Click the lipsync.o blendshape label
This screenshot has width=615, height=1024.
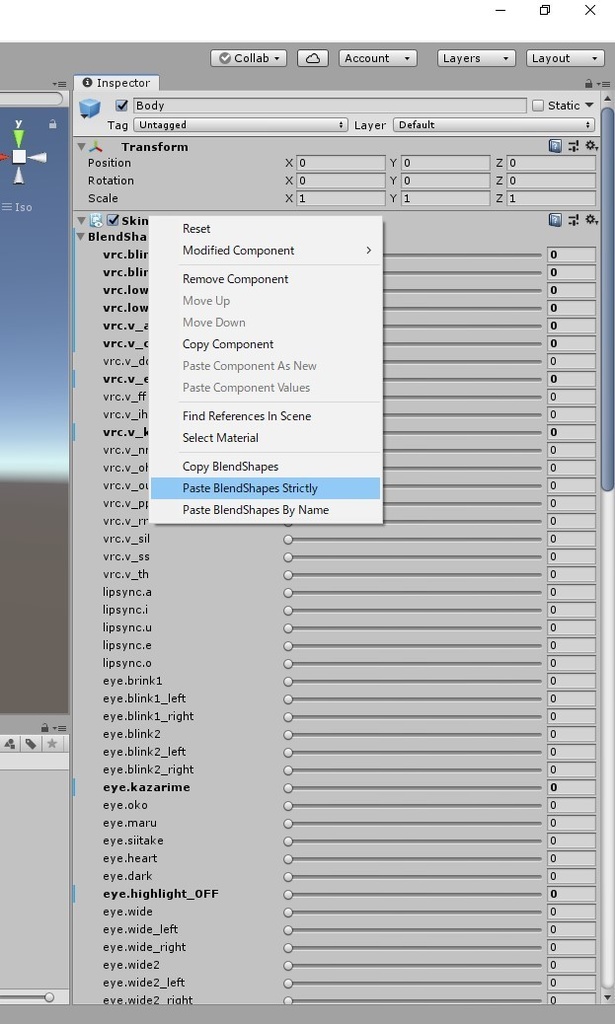(x=127, y=663)
